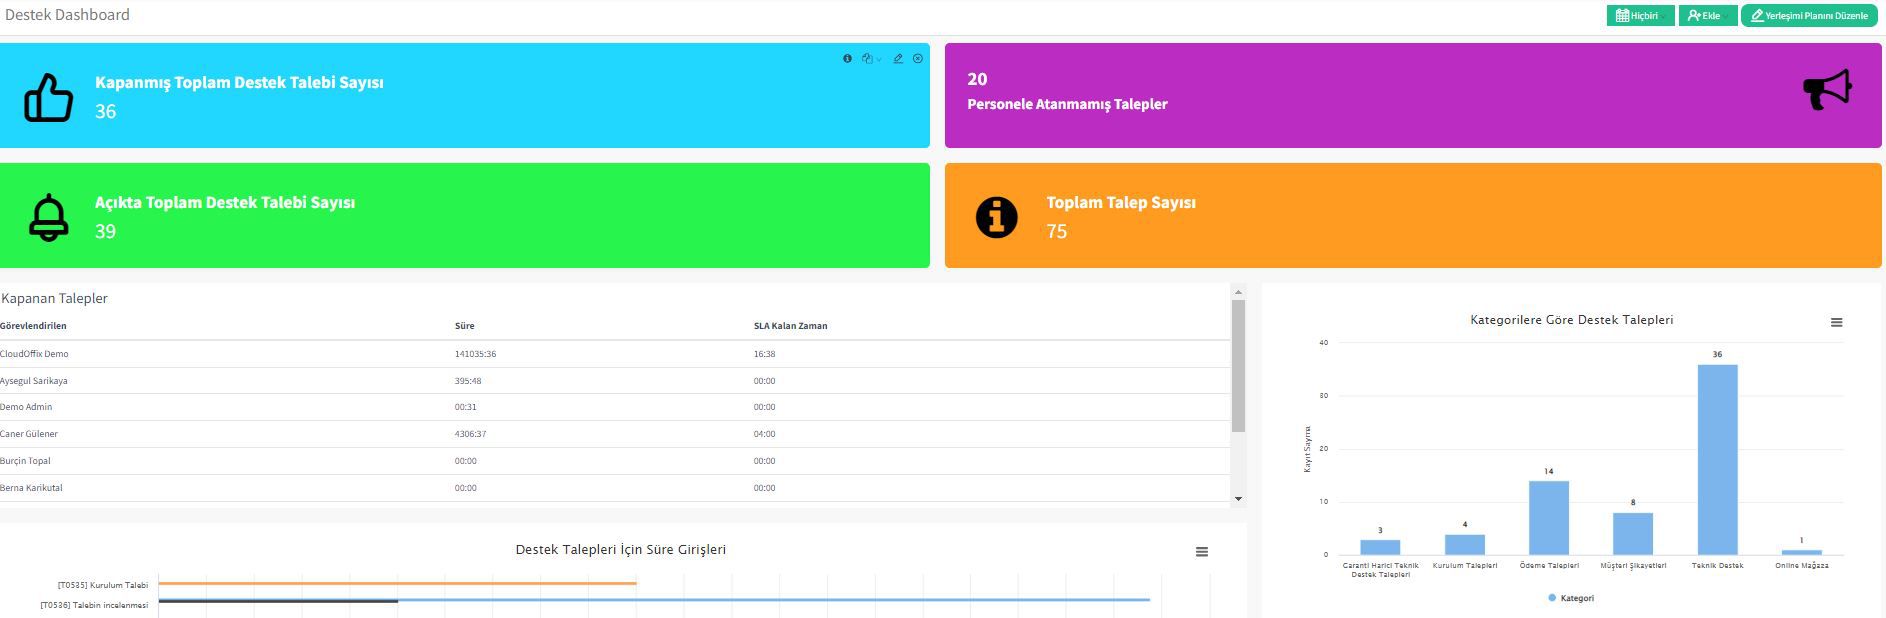Viewport: 1886px width, 618px height.
Task: Click the pencil edit icon on blue card
Action: pos(898,59)
